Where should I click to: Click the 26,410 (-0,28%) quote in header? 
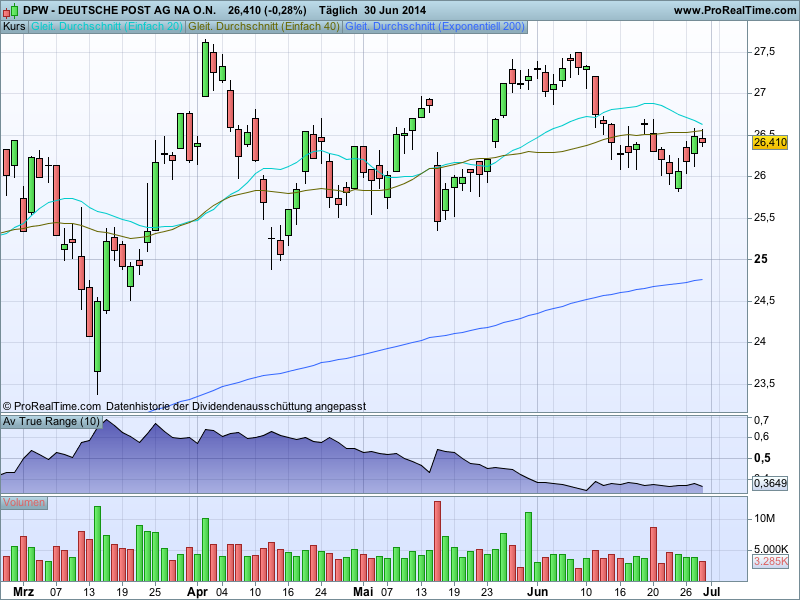click(267, 10)
